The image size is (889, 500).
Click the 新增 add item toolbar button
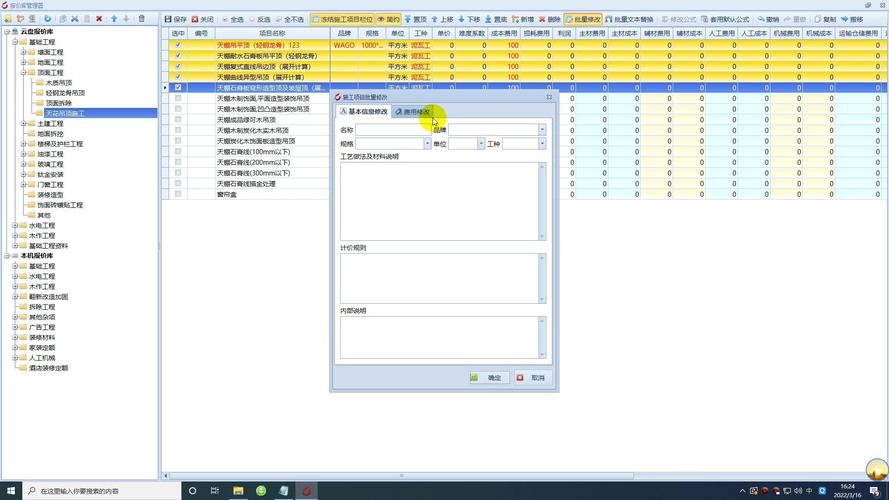tap(523, 19)
